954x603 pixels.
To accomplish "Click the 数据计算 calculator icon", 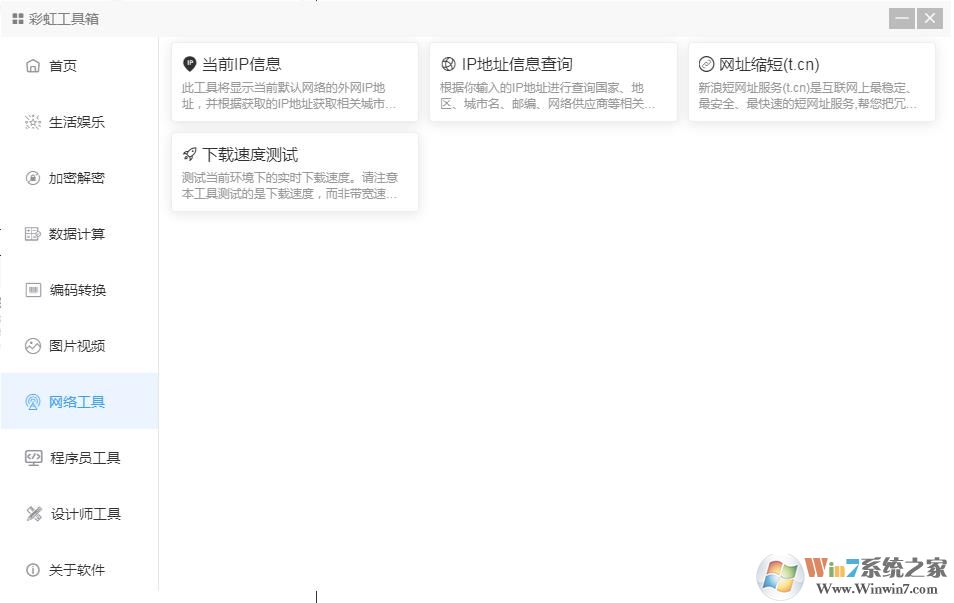I will click(x=34, y=234).
